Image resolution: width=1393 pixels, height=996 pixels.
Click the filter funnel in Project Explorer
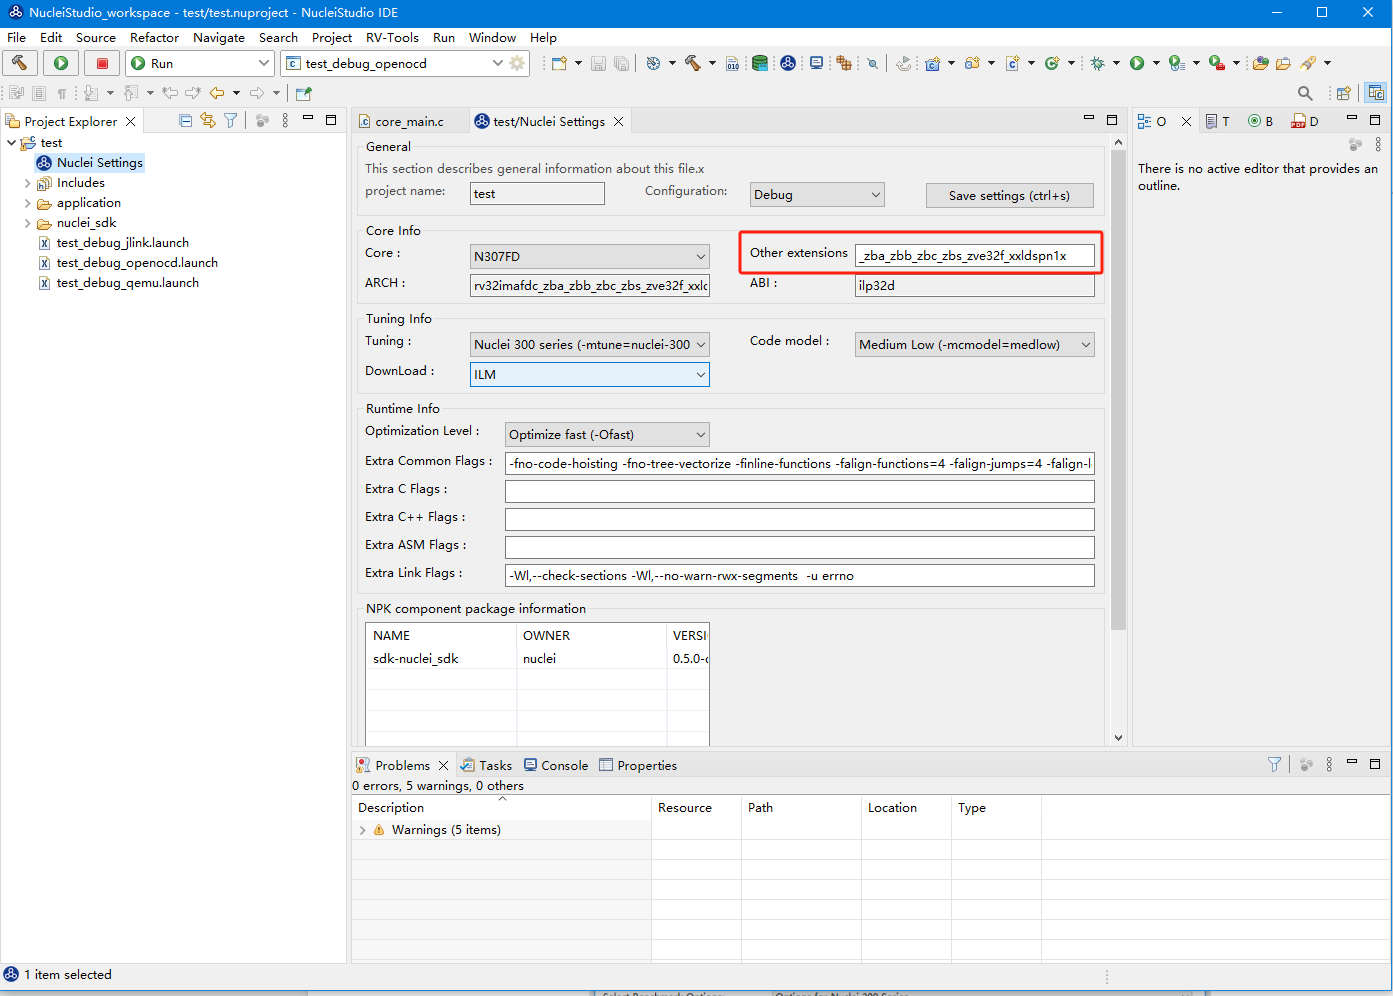click(231, 120)
